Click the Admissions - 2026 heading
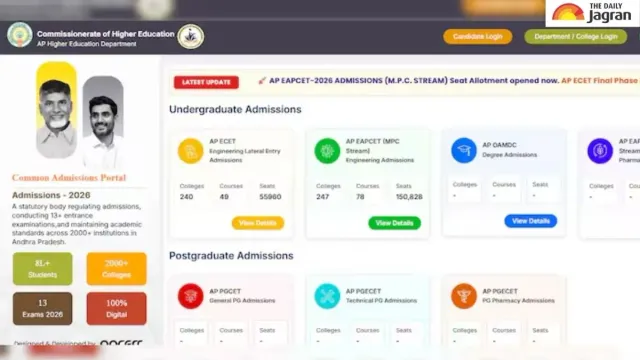Image resolution: width=640 pixels, height=360 pixels. pyautogui.click(x=51, y=195)
